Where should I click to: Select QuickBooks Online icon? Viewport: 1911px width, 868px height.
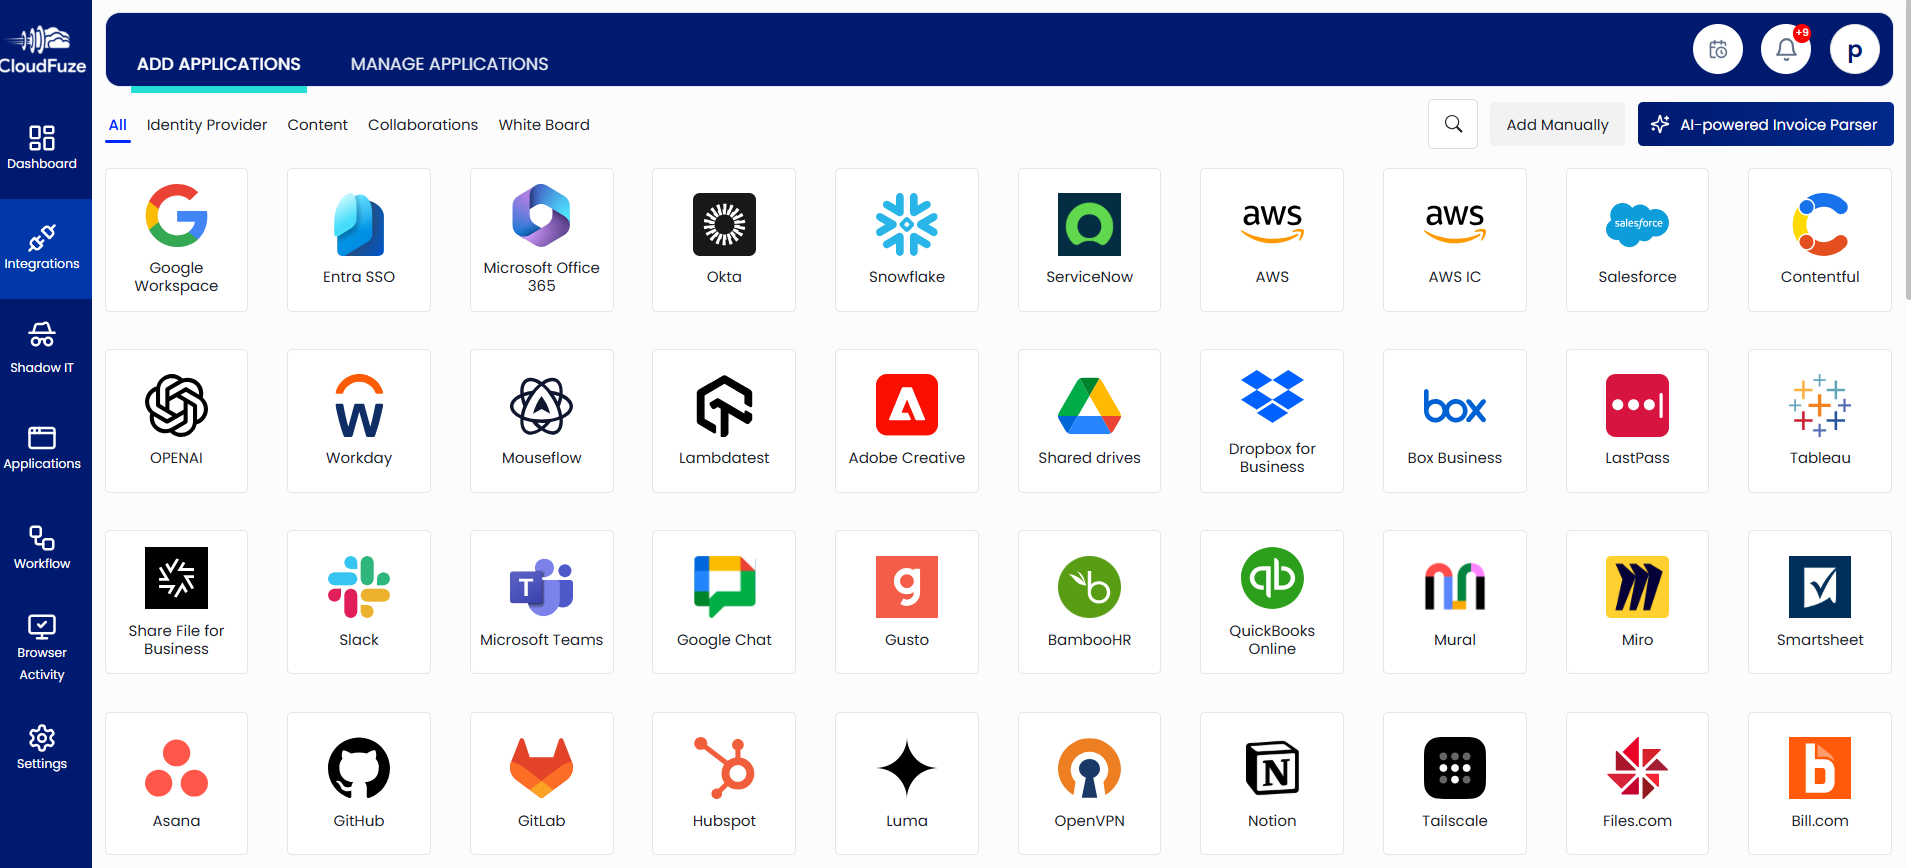(1272, 578)
